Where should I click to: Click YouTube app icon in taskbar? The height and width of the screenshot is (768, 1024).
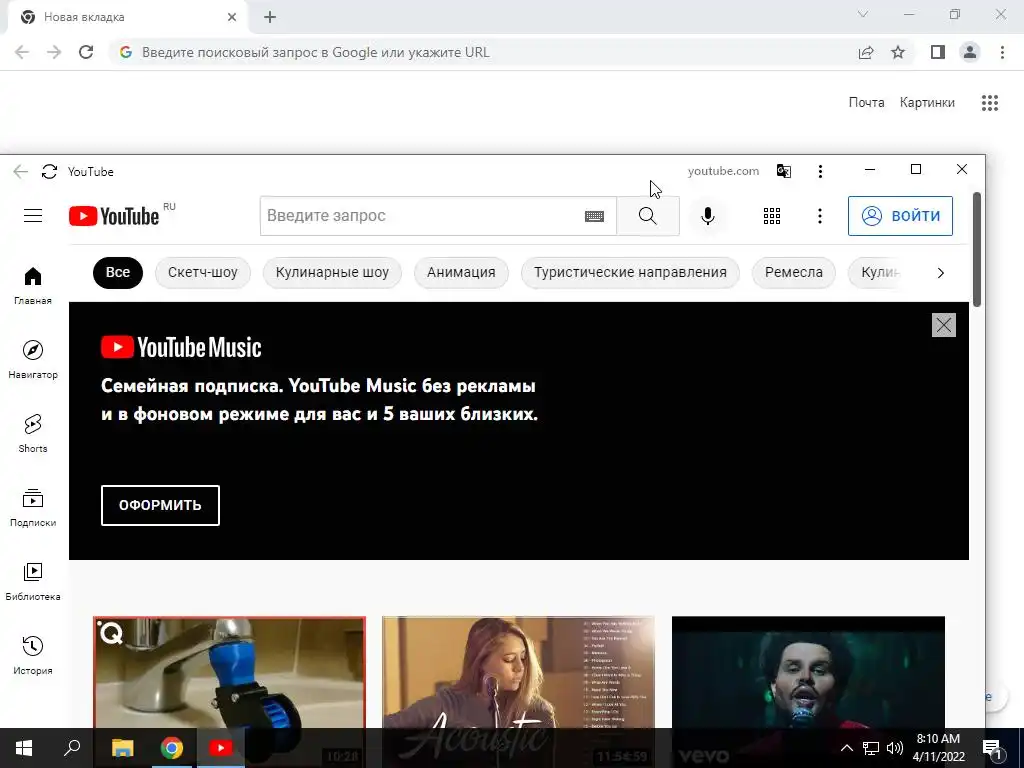tap(221, 748)
